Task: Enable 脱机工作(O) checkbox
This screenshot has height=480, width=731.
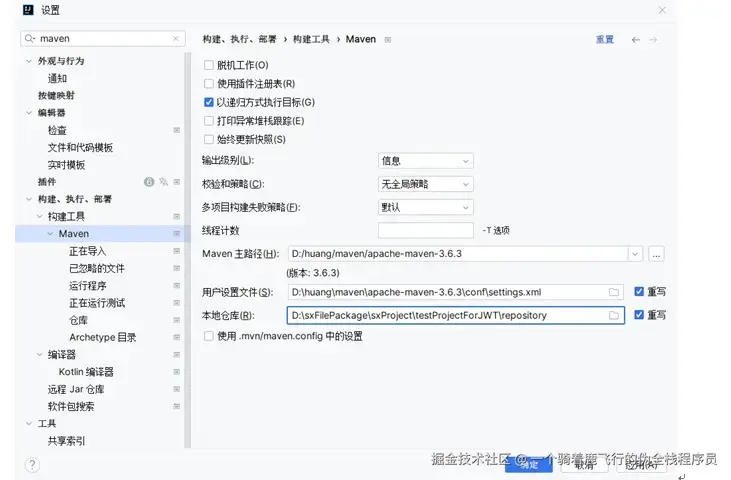Action: tap(209, 65)
